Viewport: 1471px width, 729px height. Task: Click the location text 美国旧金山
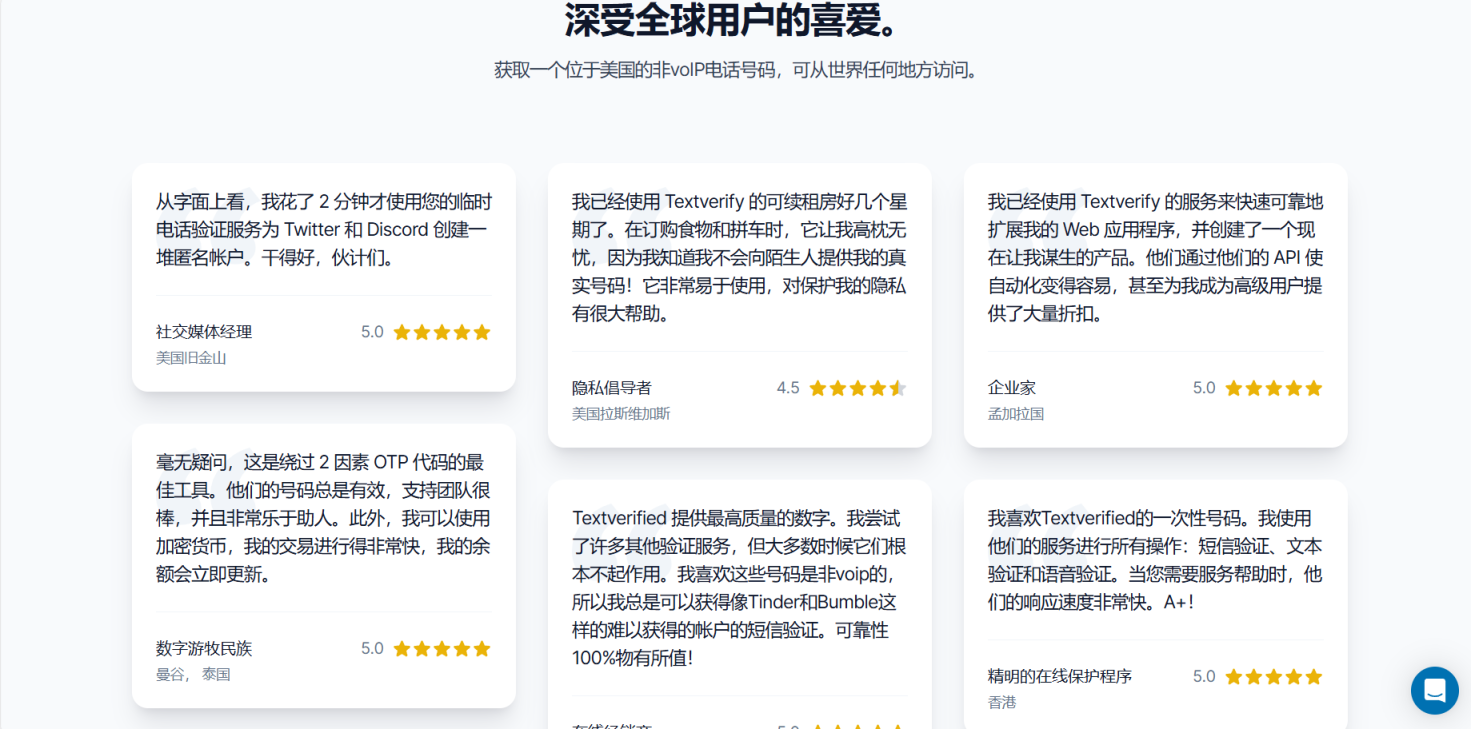coord(191,358)
